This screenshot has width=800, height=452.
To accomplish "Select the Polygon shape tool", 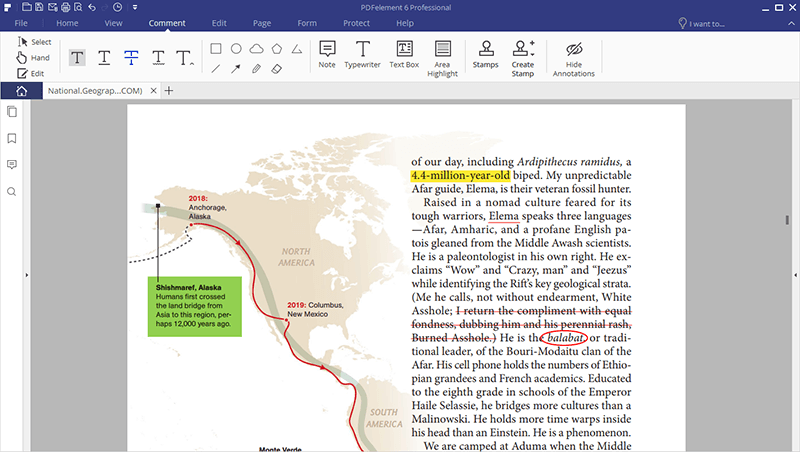I will pyautogui.click(x=277, y=48).
